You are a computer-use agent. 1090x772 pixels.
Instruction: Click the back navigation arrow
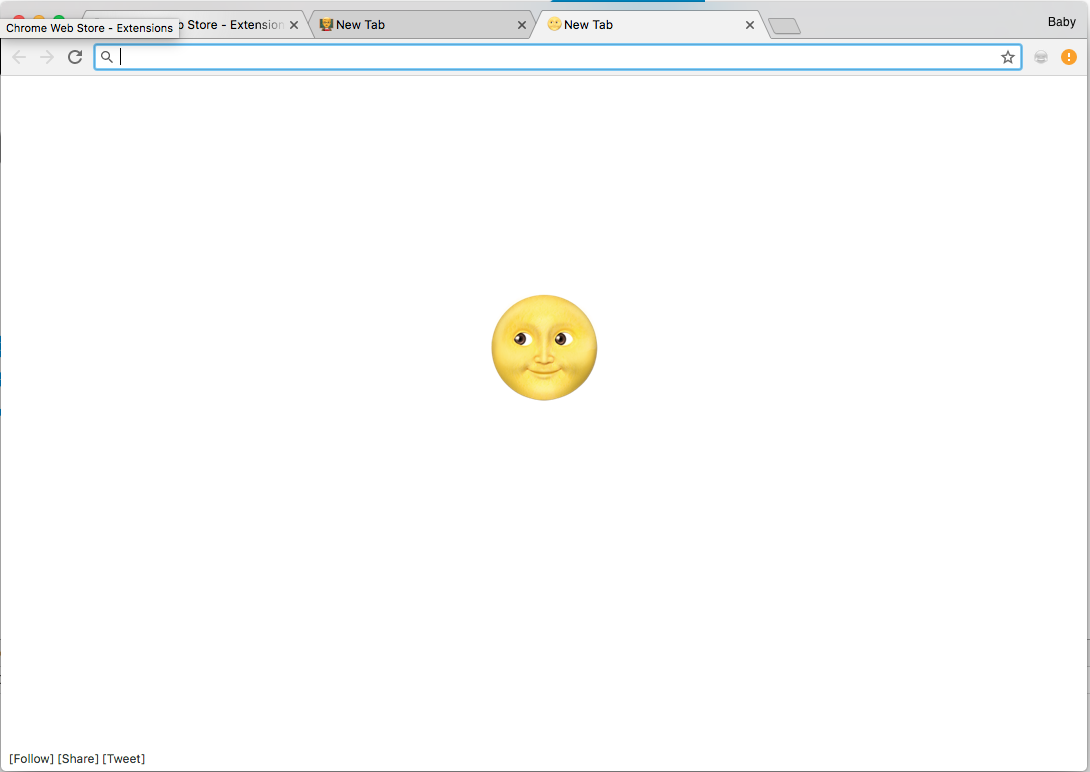tap(19, 57)
